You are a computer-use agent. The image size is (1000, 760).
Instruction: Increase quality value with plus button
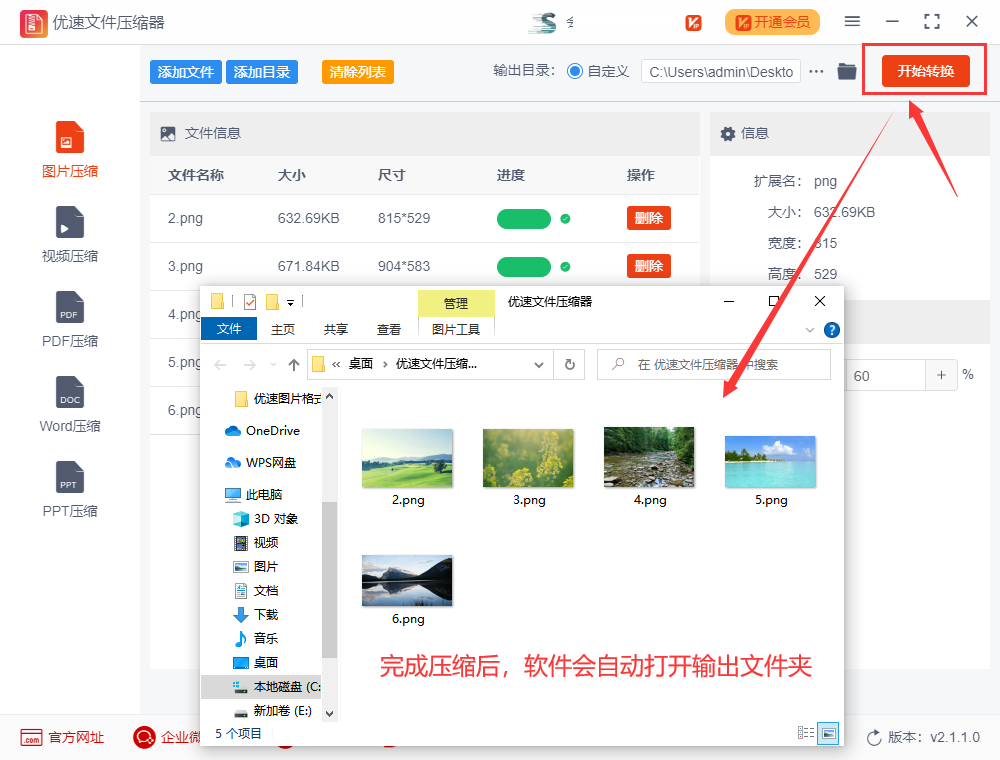click(941, 375)
